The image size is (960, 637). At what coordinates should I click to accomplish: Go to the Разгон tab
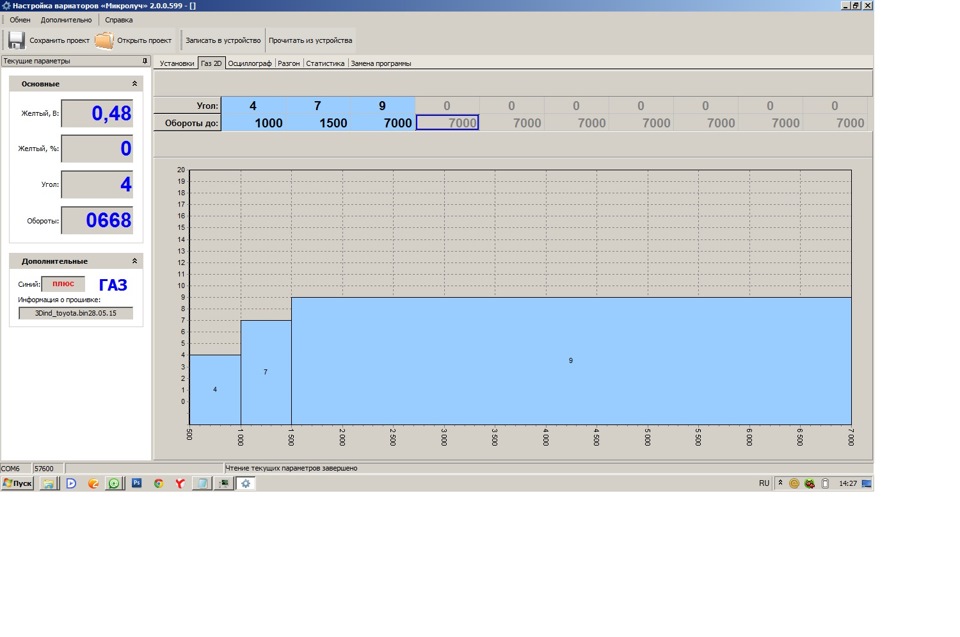tap(289, 63)
